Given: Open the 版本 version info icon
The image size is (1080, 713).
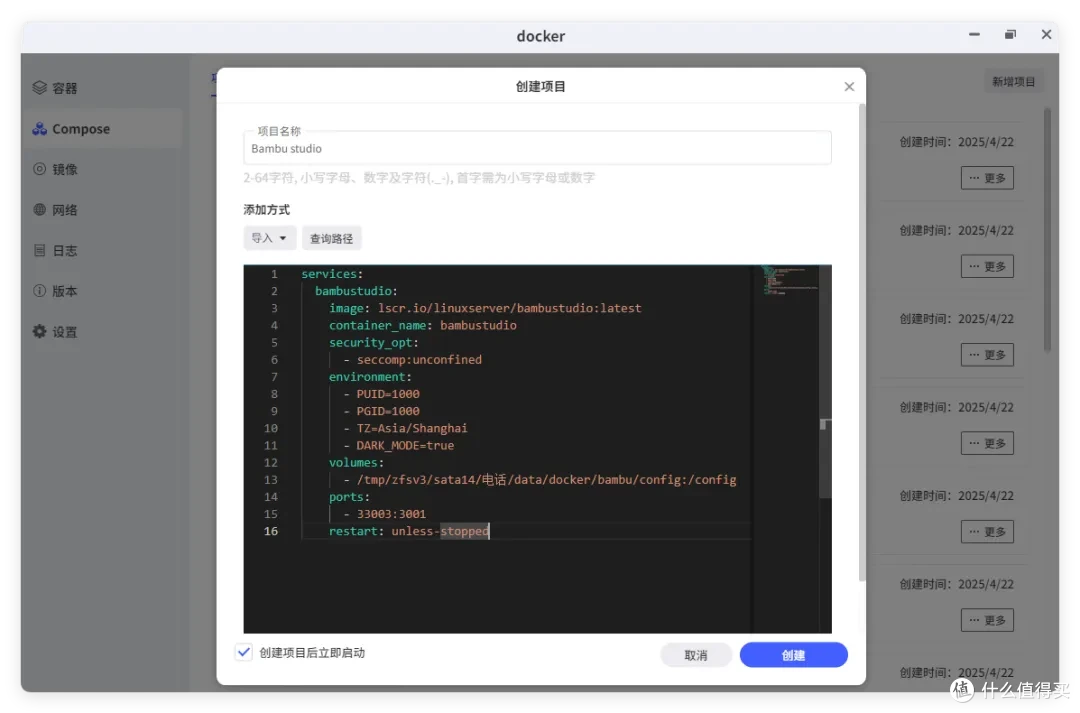Looking at the screenshot, I should (x=40, y=291).
